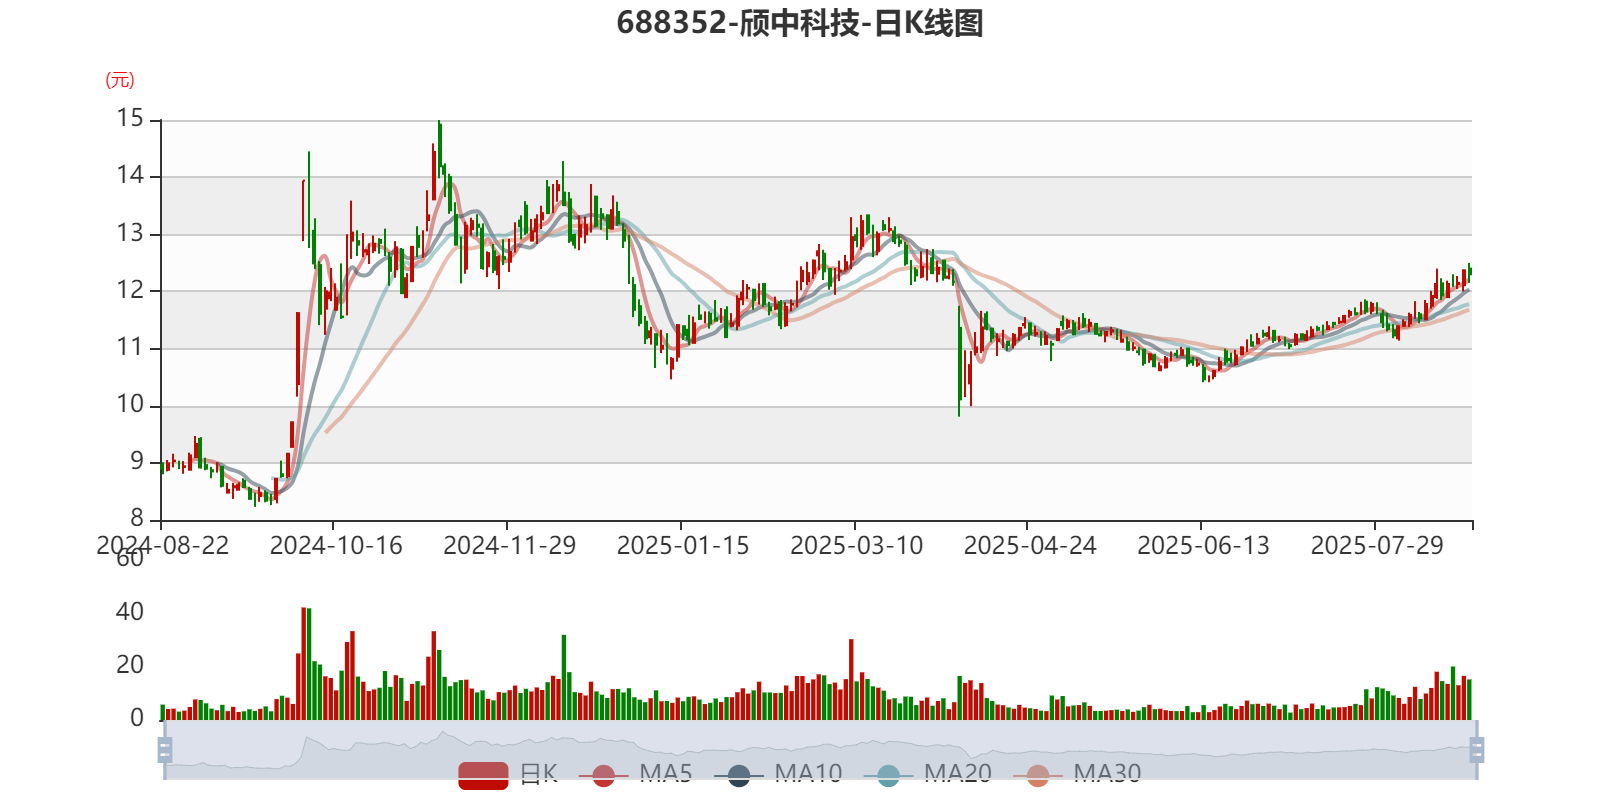
Task: Click the 8 price axis label
Action: click(137, 519)
